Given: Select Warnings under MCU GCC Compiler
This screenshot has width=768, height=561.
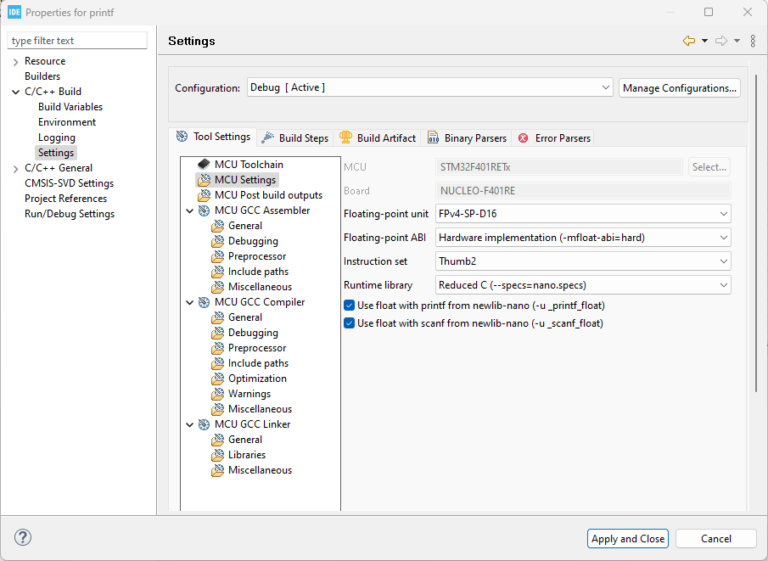Looking at the screenshot, I should 249,394.
